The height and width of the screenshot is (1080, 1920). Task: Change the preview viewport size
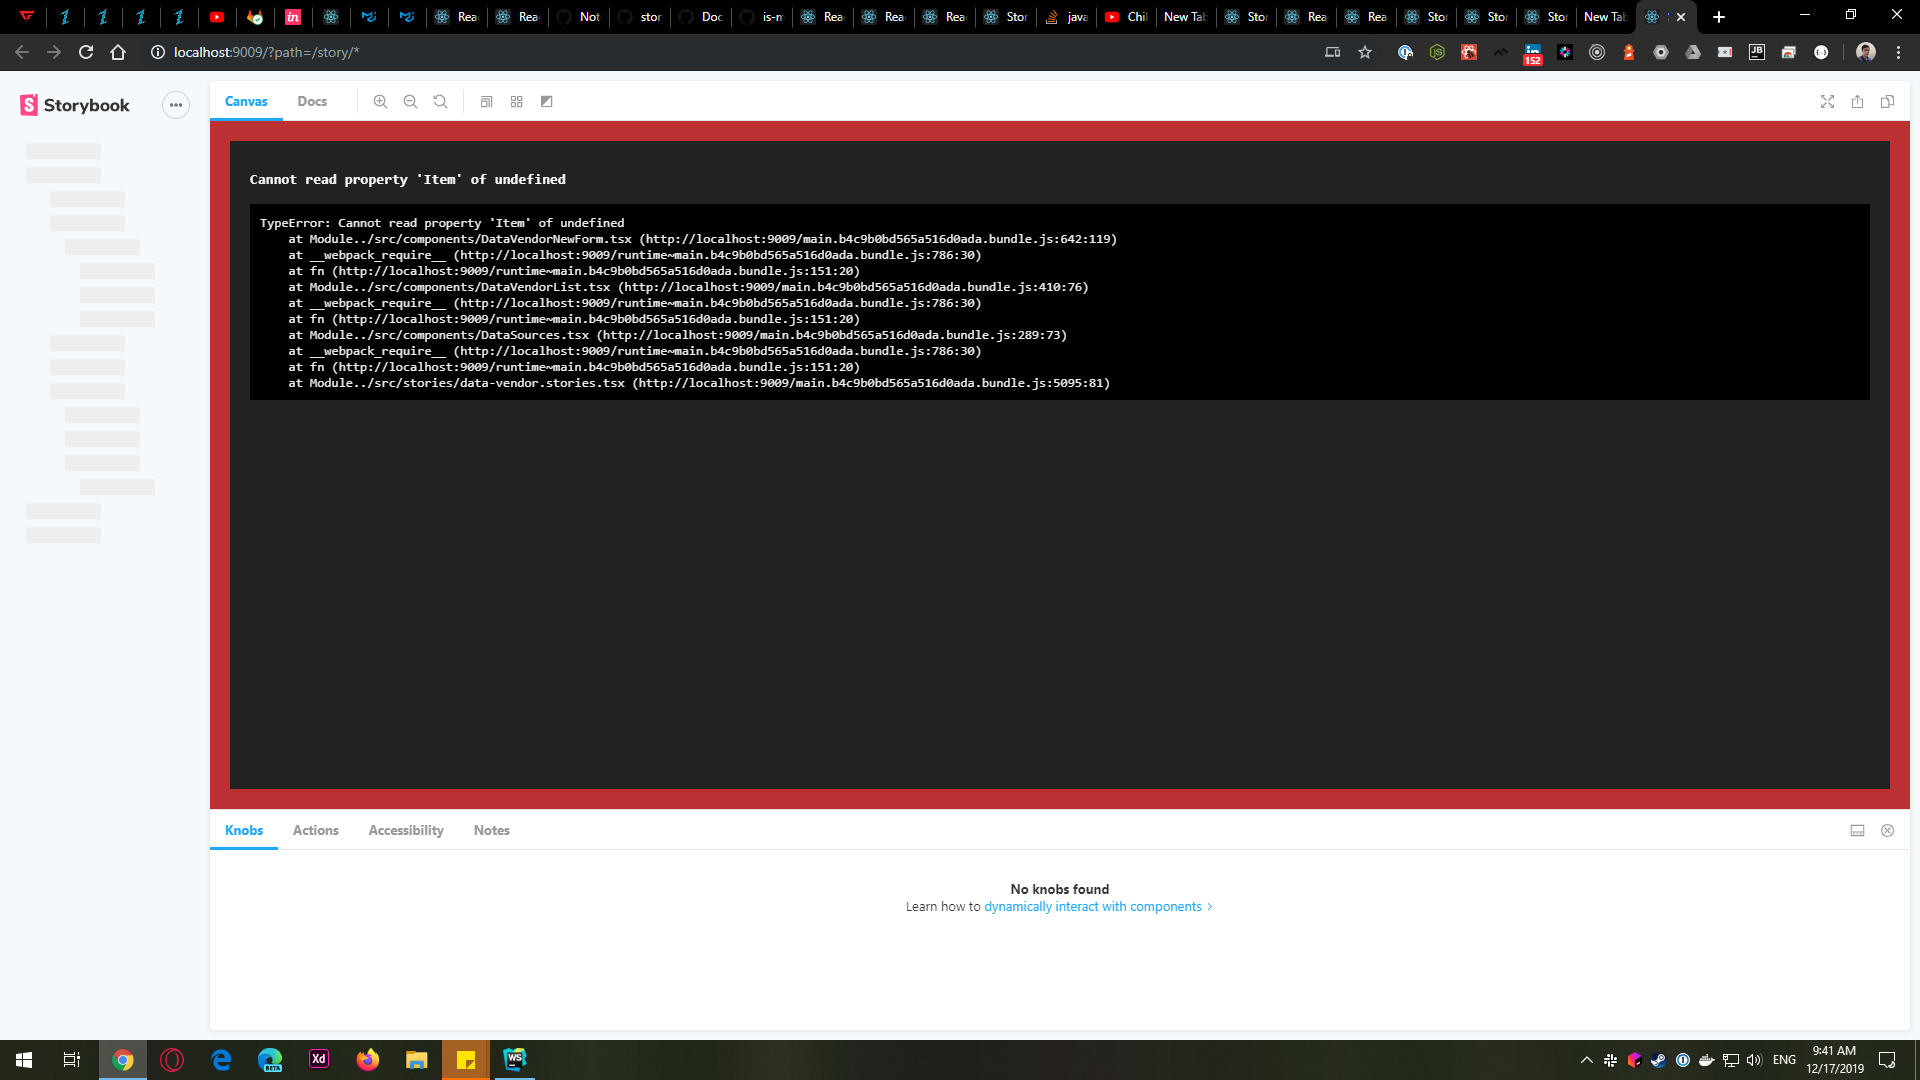(487, 101)
